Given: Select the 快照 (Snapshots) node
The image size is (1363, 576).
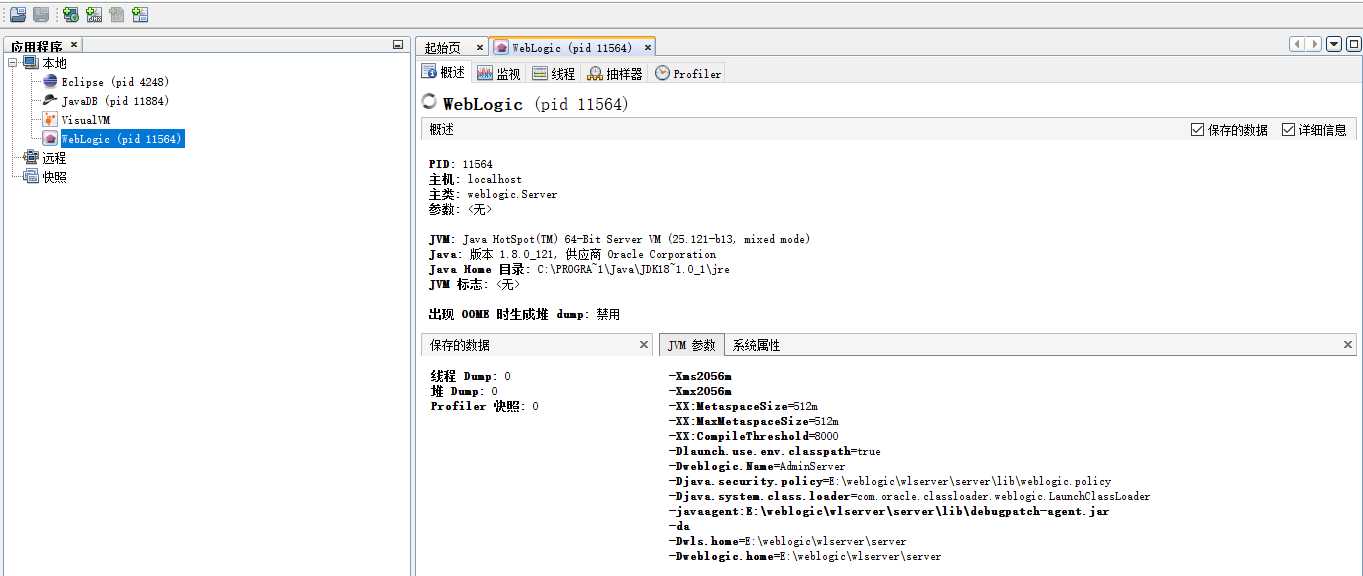Looking at the screenshot, I should [54, 177].
